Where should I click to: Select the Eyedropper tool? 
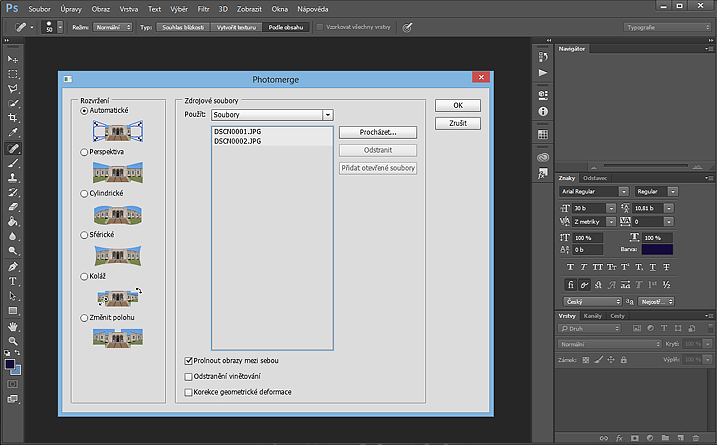pyautogui.click(x=13, y=133)
